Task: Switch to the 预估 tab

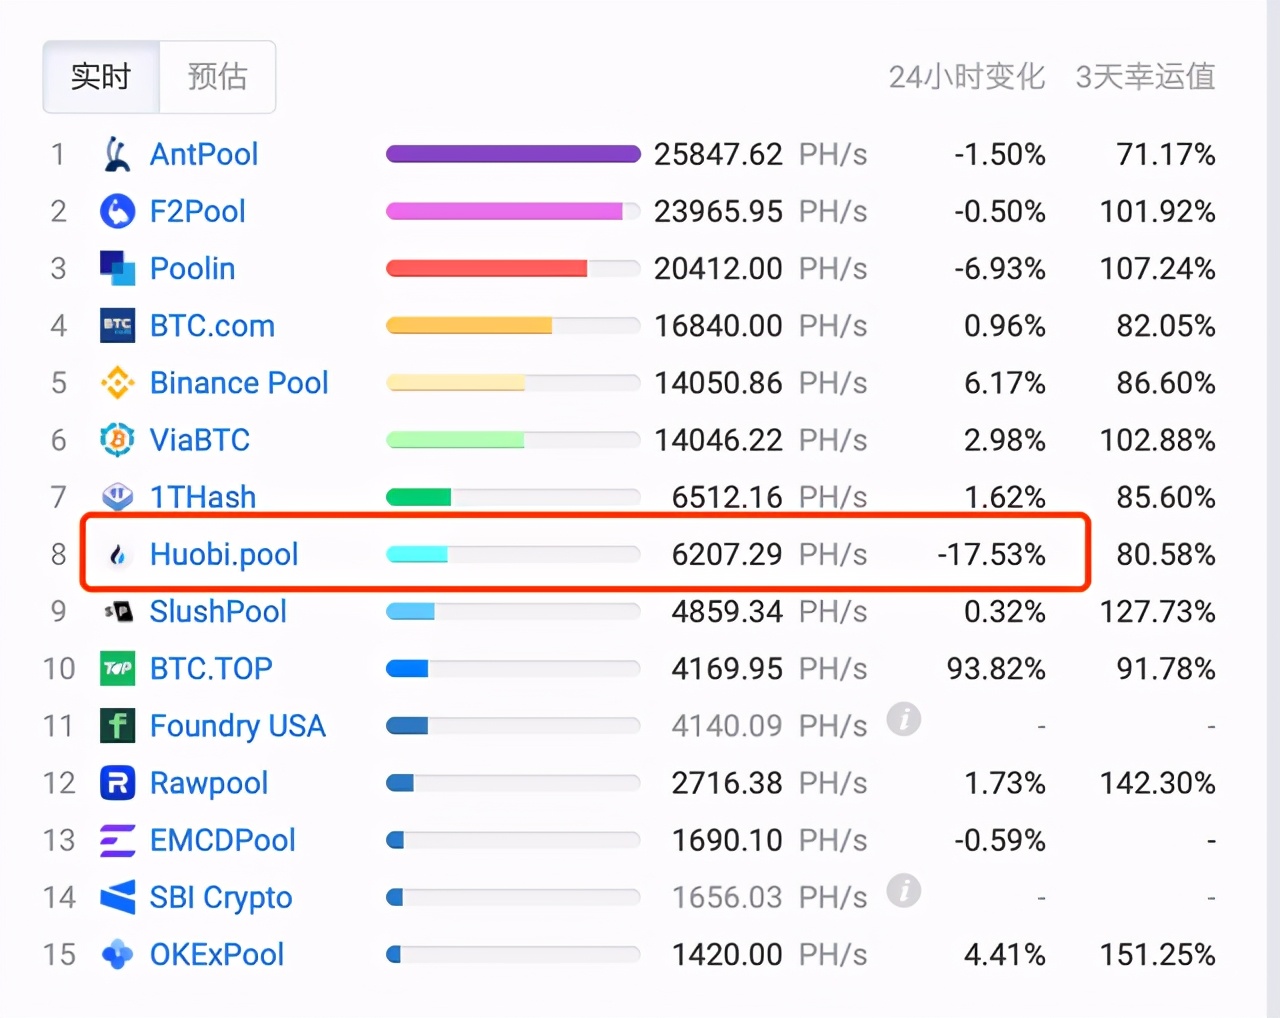Action: point(217,77)
